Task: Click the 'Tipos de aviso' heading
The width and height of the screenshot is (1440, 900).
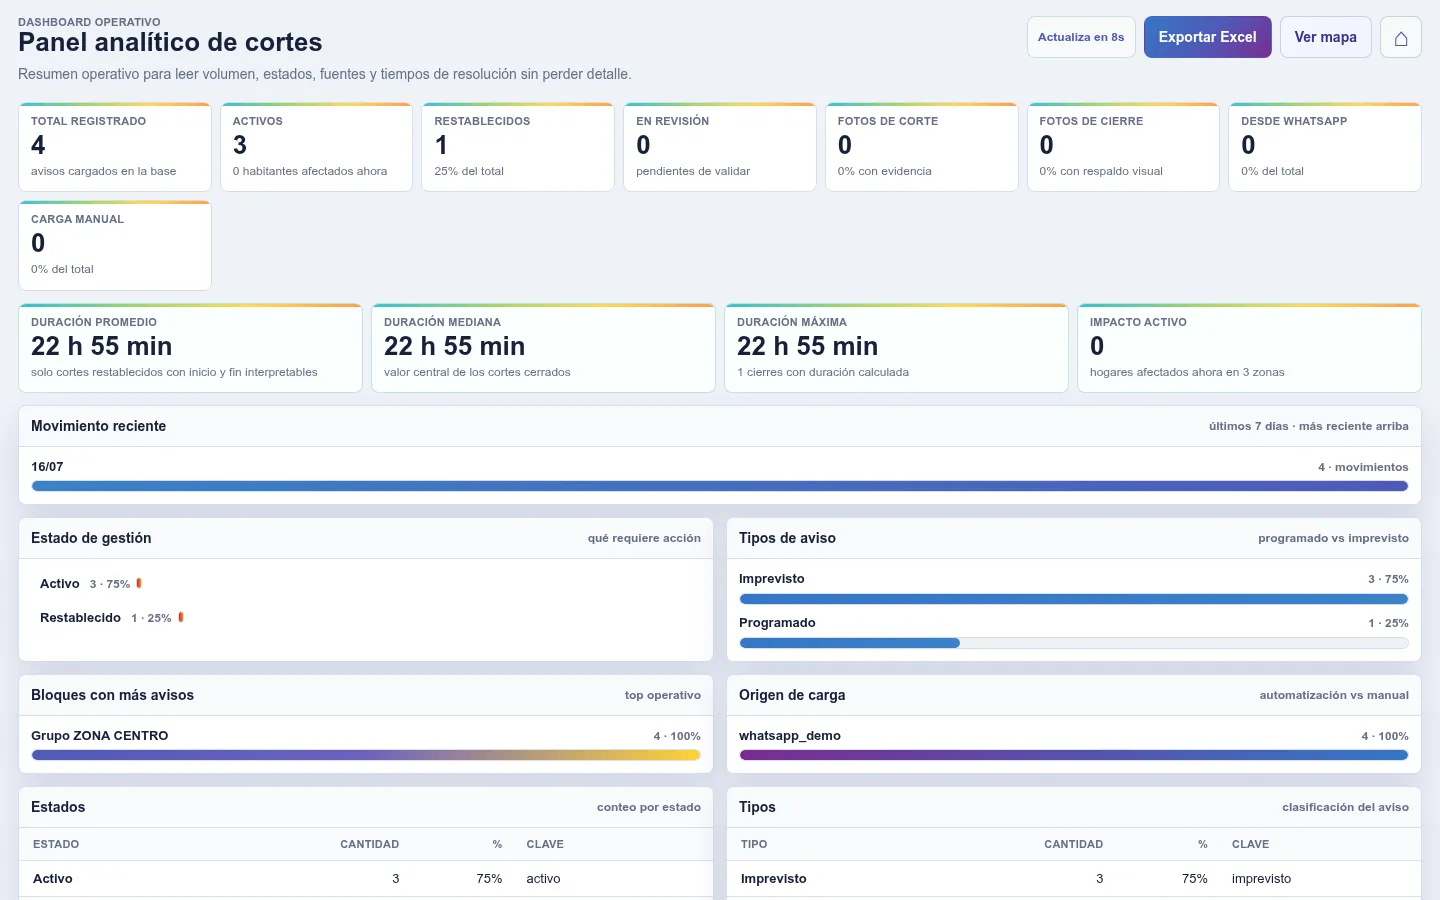Action: click(787, 538)
